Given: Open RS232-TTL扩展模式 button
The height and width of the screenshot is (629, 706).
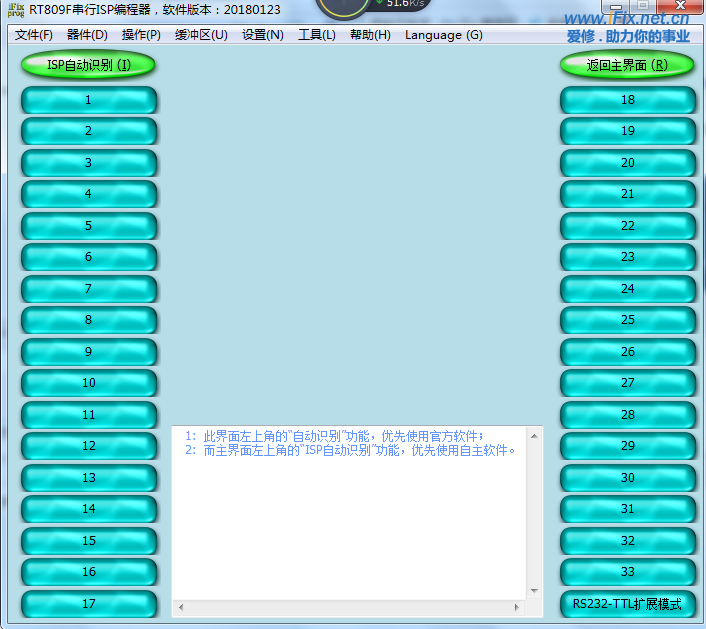Looking at the screenshot, I should pos(627,604).
